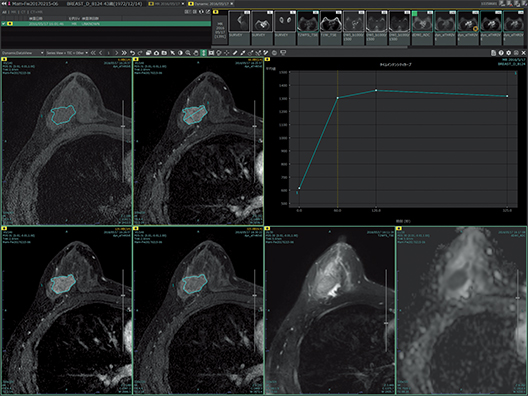Go to the first image with the double-left arrow

[x=93, y=53]
